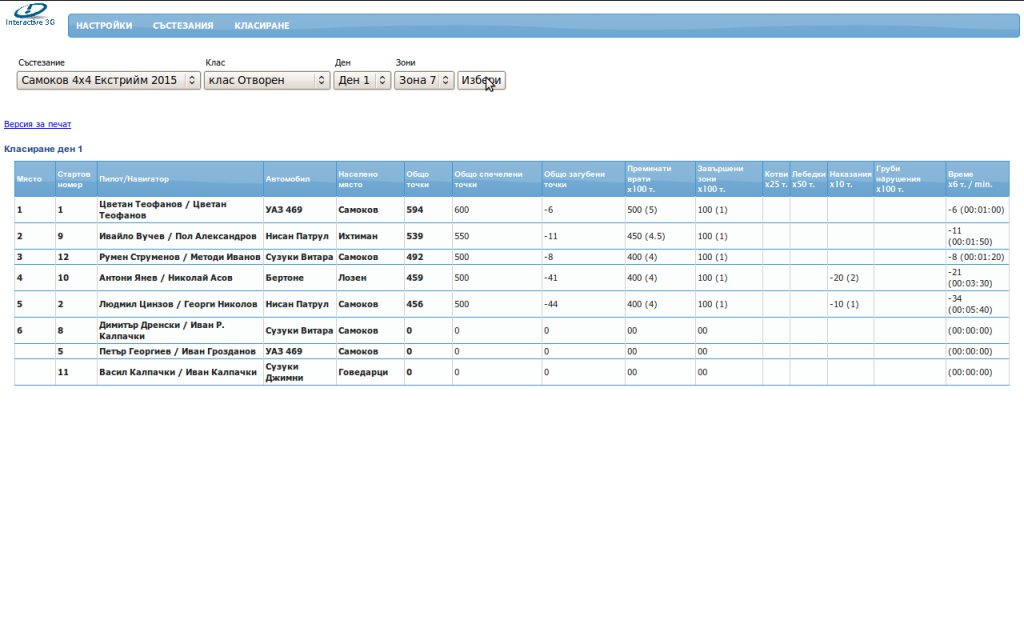
Task: Open the Версия за печат link
Action: (38, 125)
